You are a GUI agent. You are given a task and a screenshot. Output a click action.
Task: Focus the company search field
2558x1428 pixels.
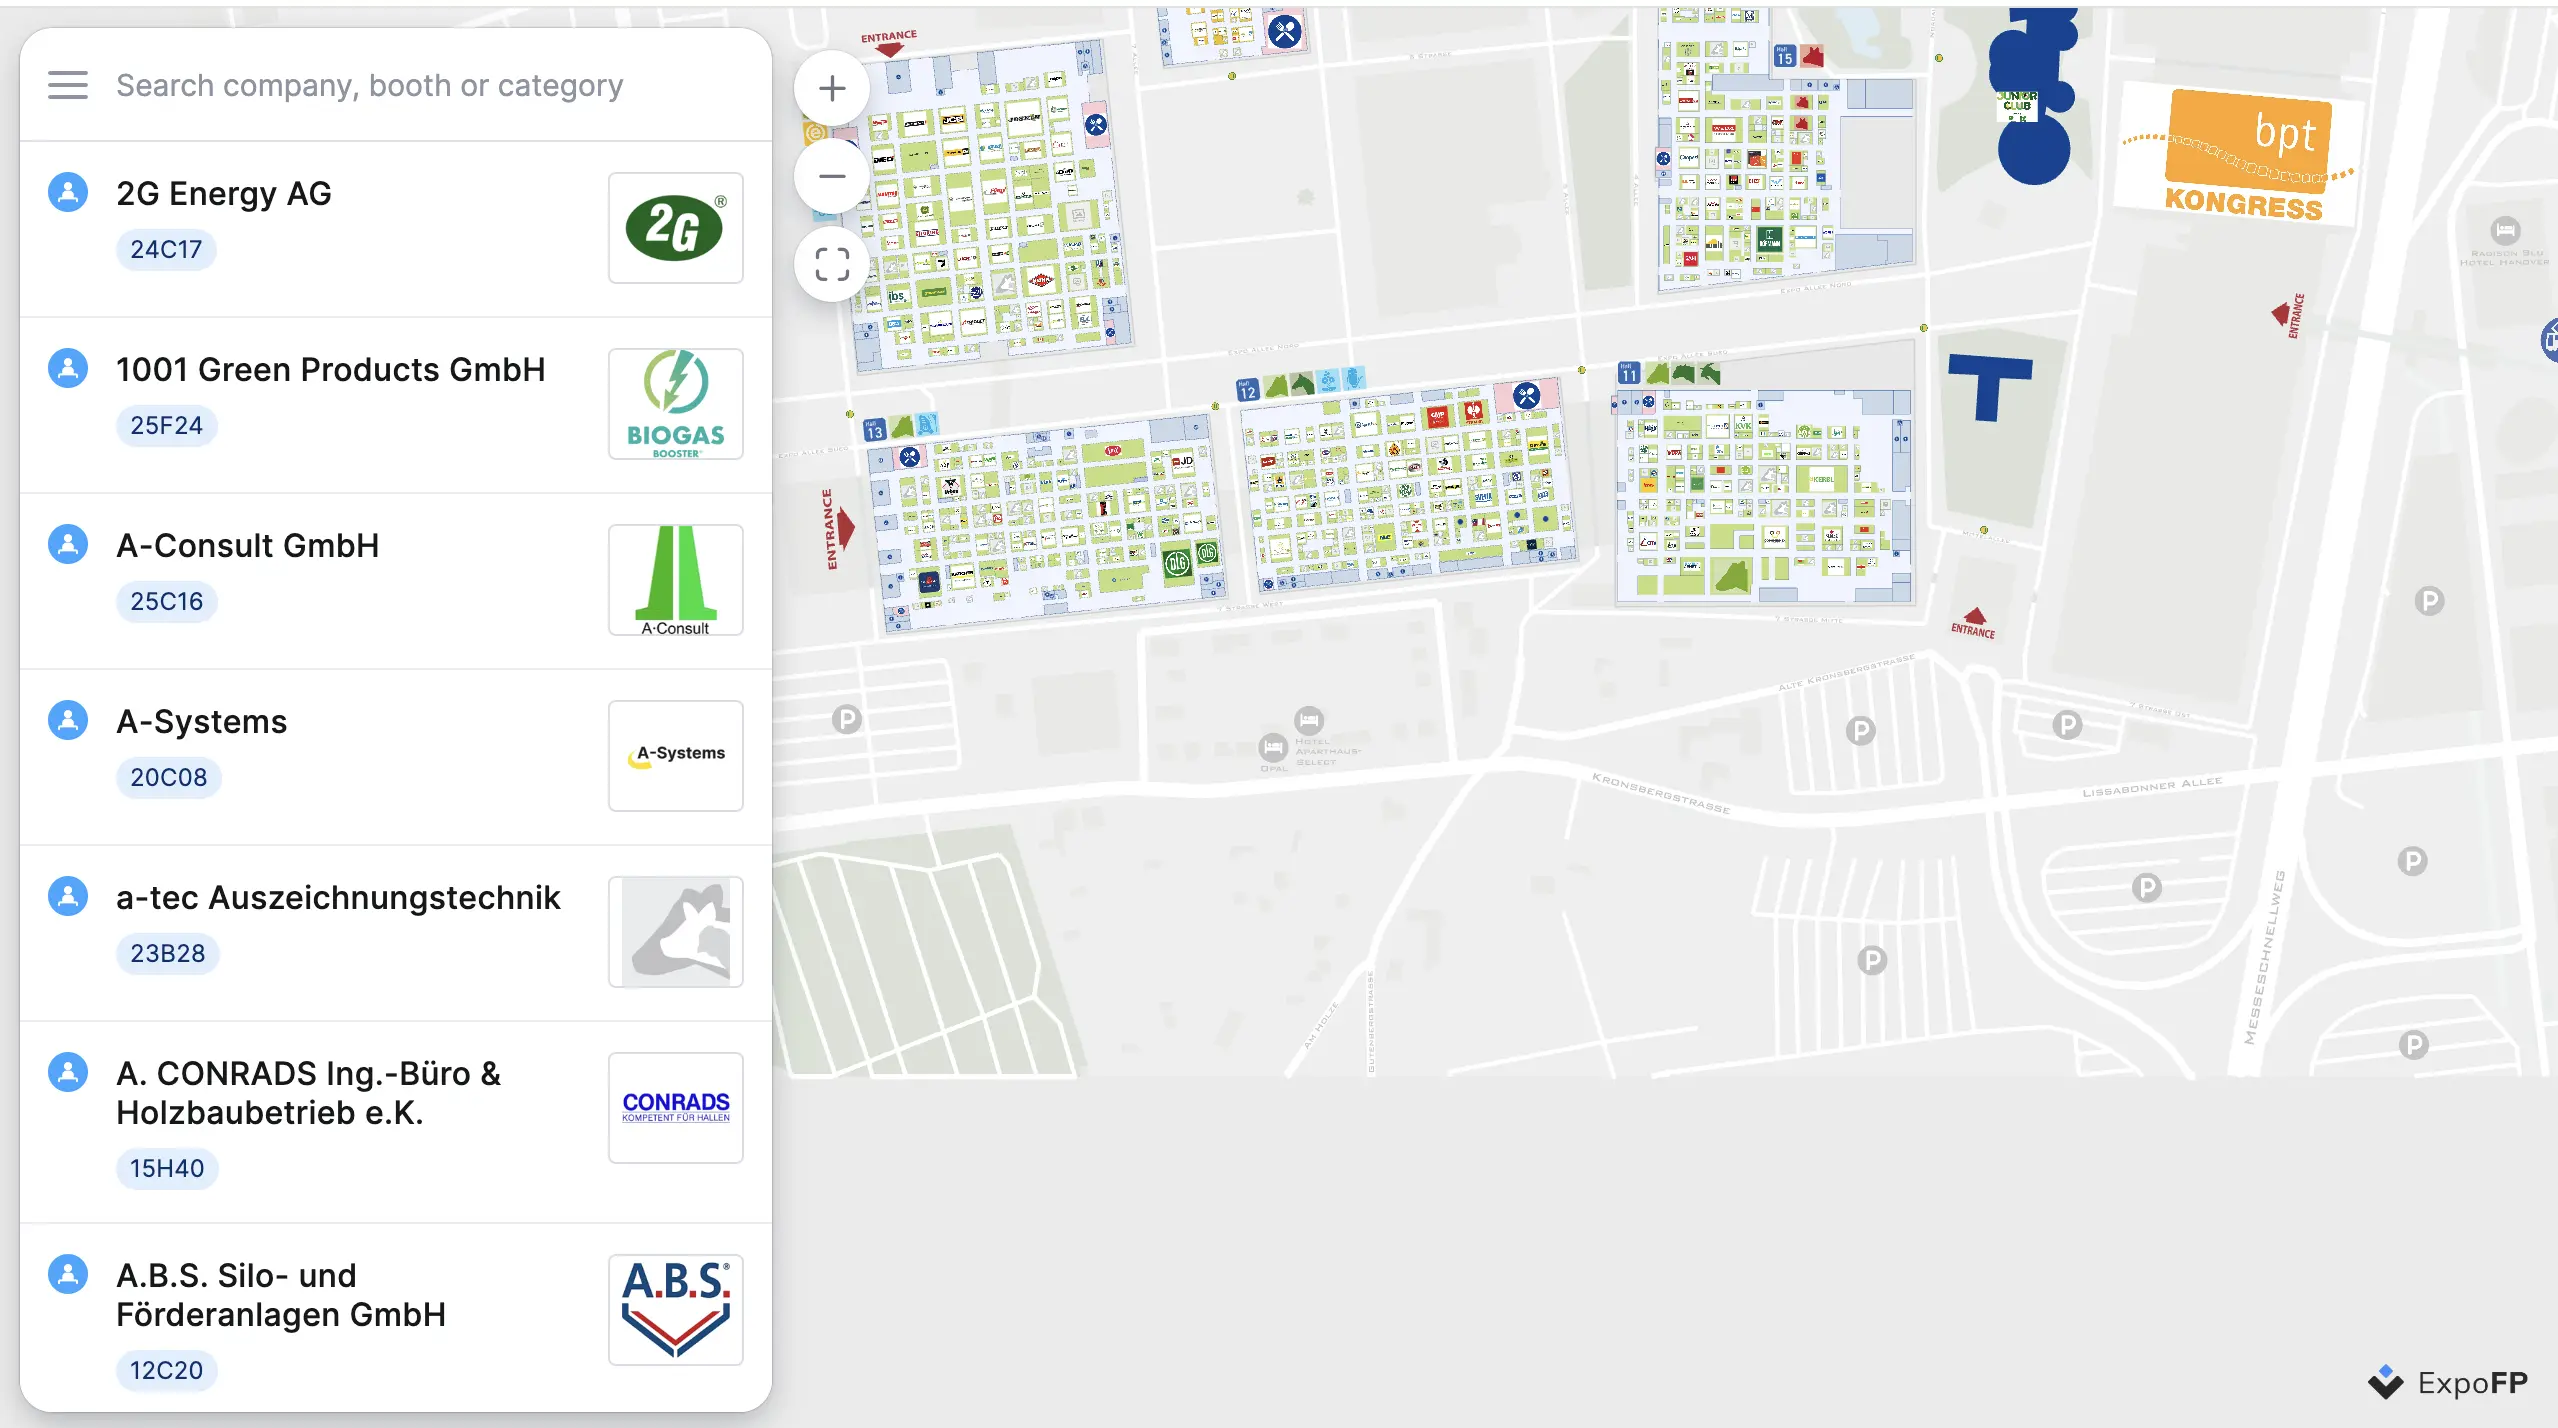(x=370, y=85)
